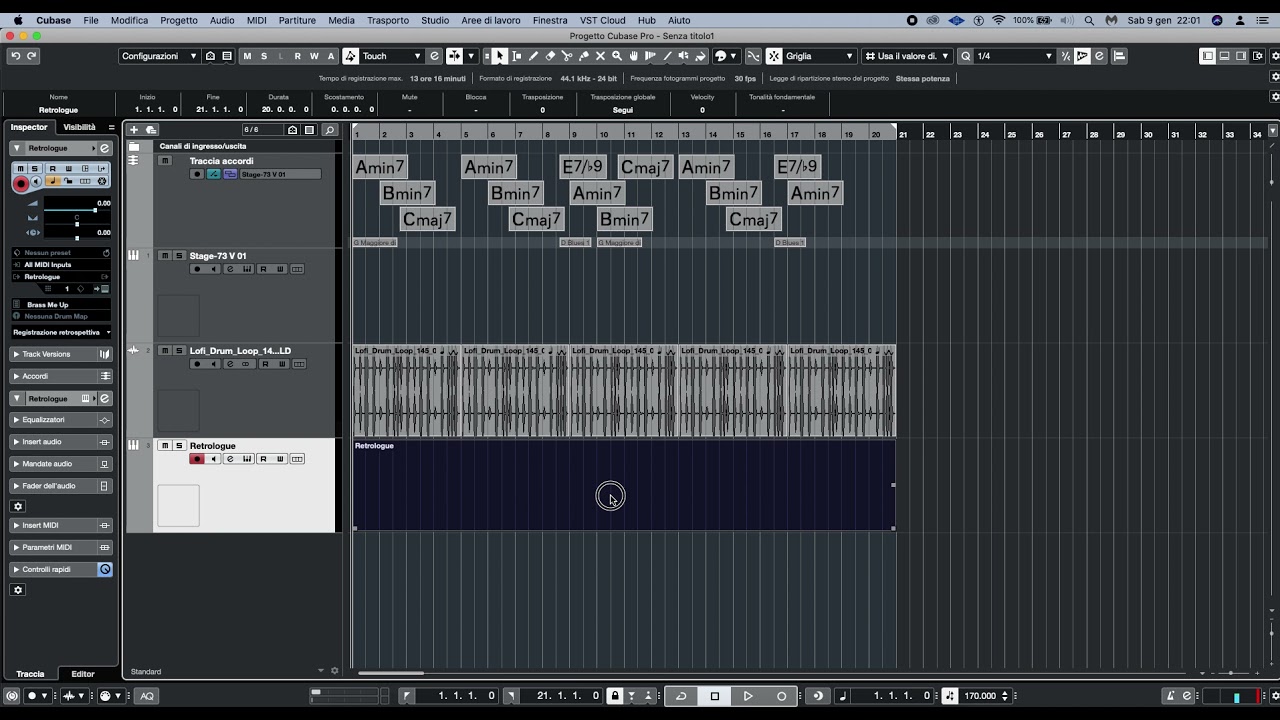Toggle the transport Cycle loop button
The height and width of the screenshot is (720, 1280).
click(x=681, y=696)
